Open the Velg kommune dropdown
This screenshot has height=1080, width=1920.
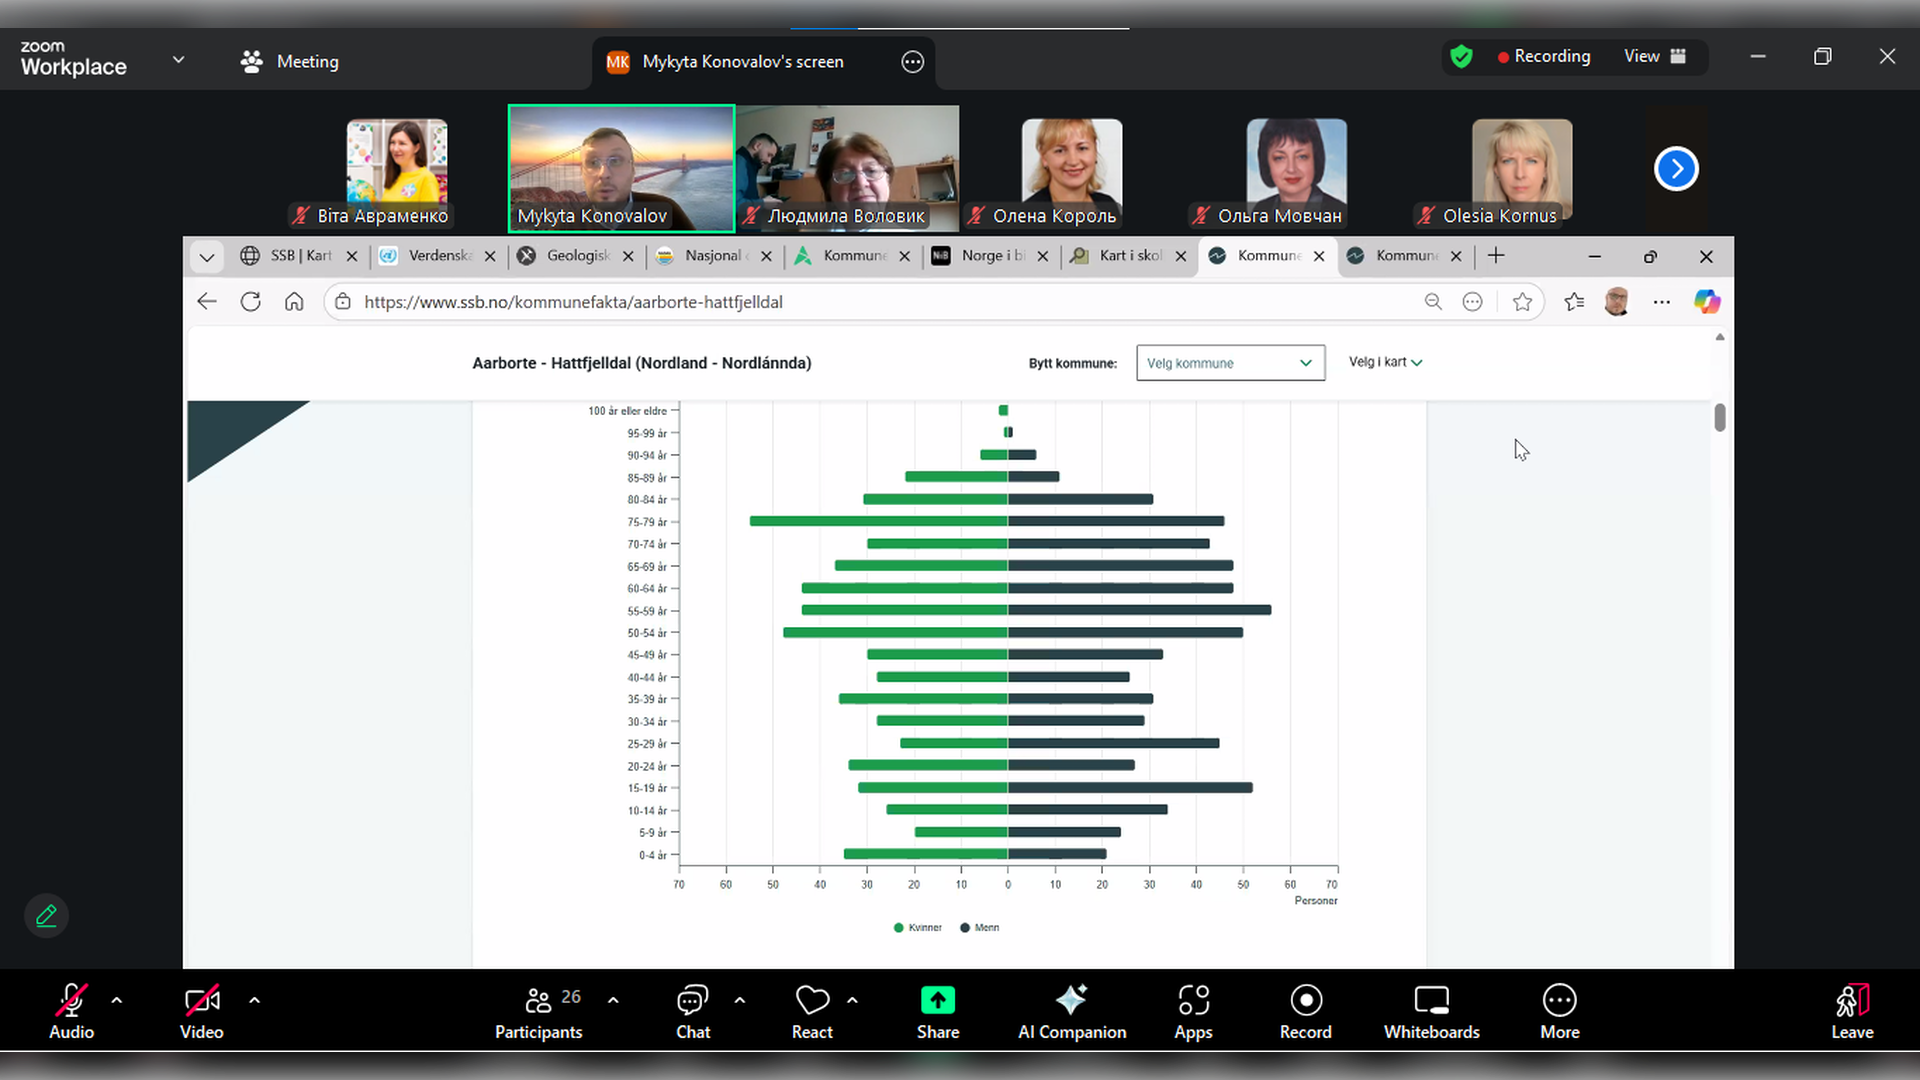tap(1230, 363)
